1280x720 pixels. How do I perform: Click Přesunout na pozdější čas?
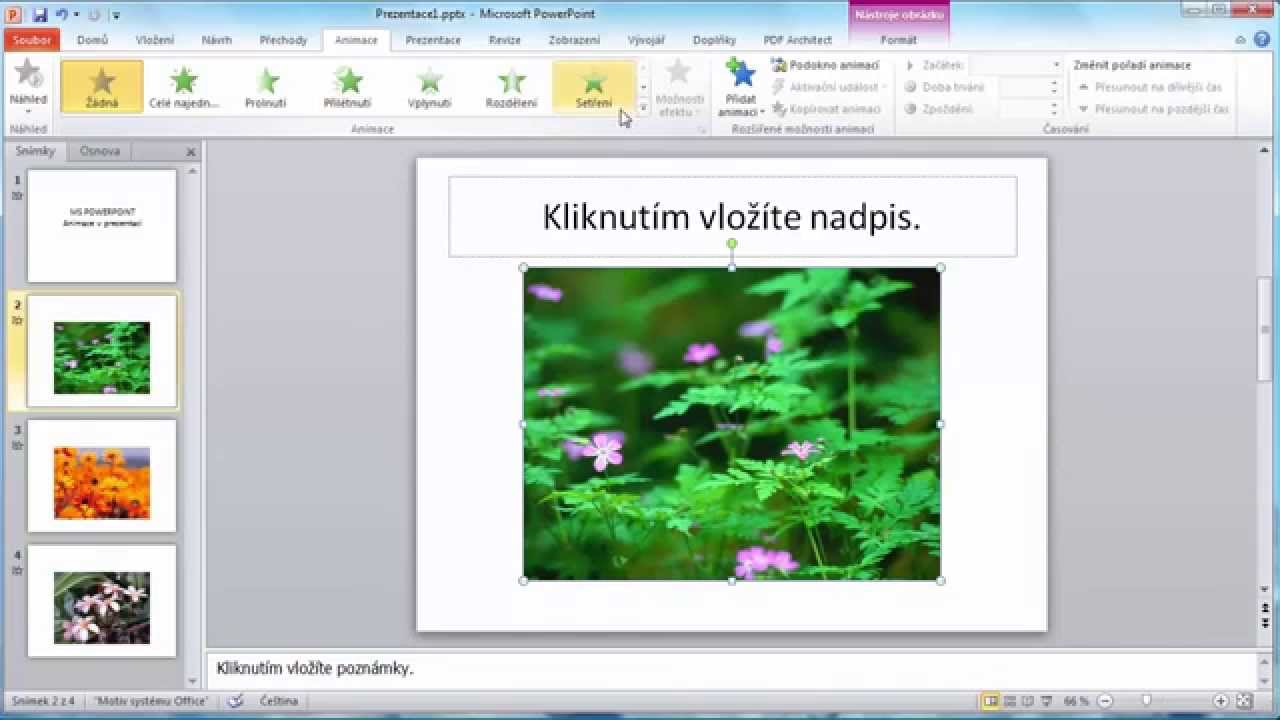click(1153, 109)
